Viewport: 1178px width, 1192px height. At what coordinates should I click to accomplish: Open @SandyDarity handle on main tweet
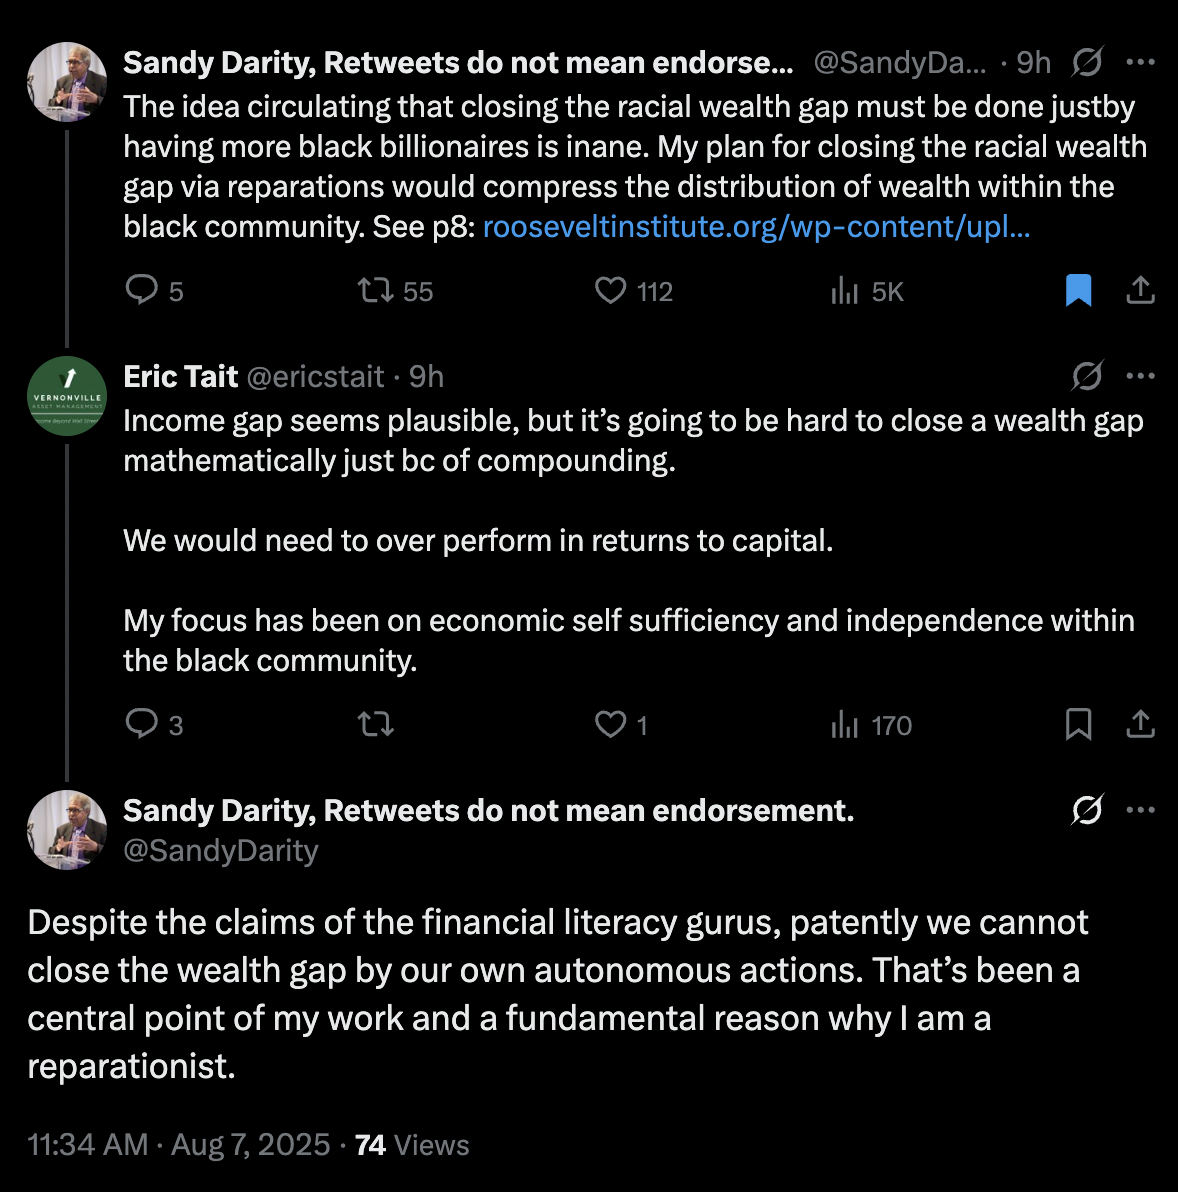[x=220, y=850]
